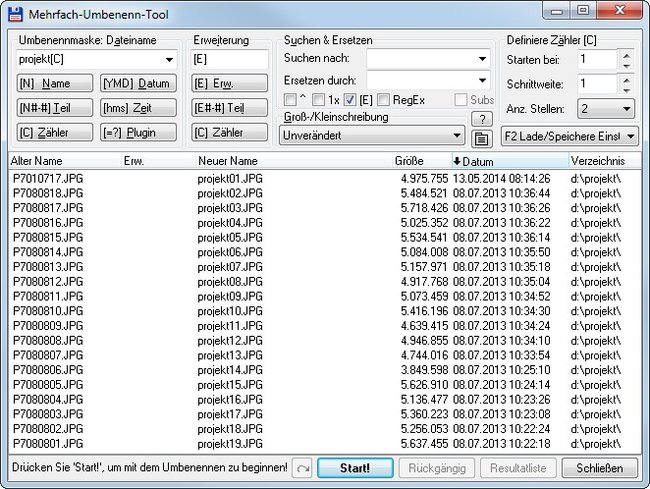The width and height of the screenshot is (650, 489).
Task: Select the file P7080801.JPG
Action: [48, 443]
